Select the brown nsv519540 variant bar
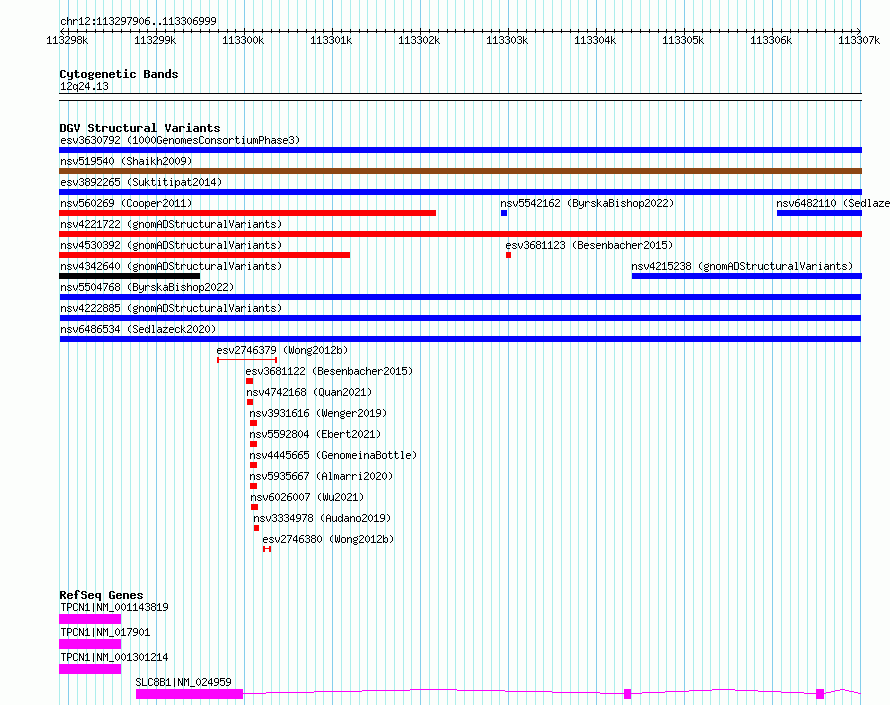The height and width of the screenshot is (705, 890). click(x=460, y=171)
